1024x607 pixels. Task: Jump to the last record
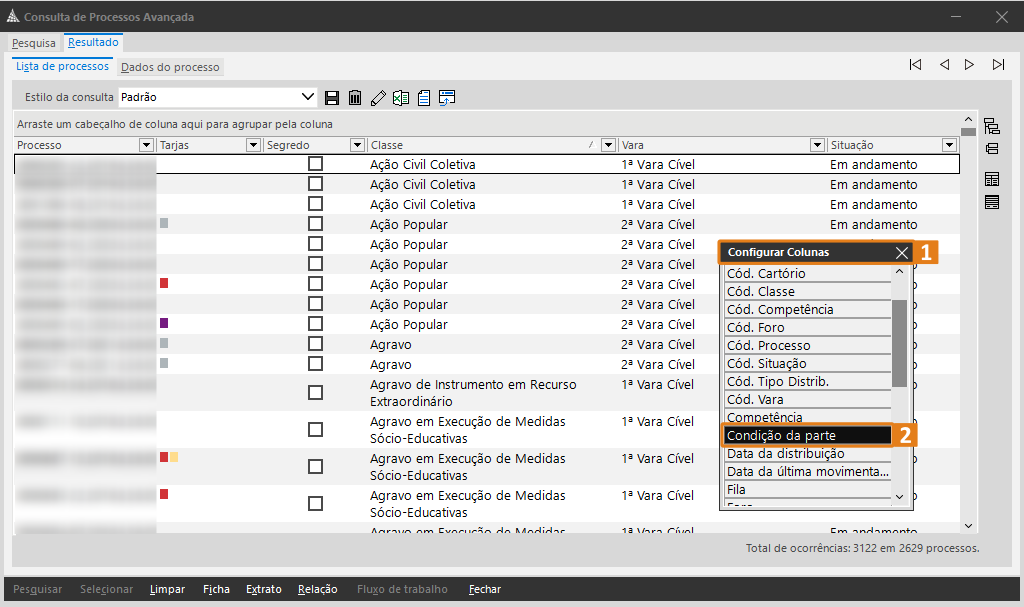[998, 65]
